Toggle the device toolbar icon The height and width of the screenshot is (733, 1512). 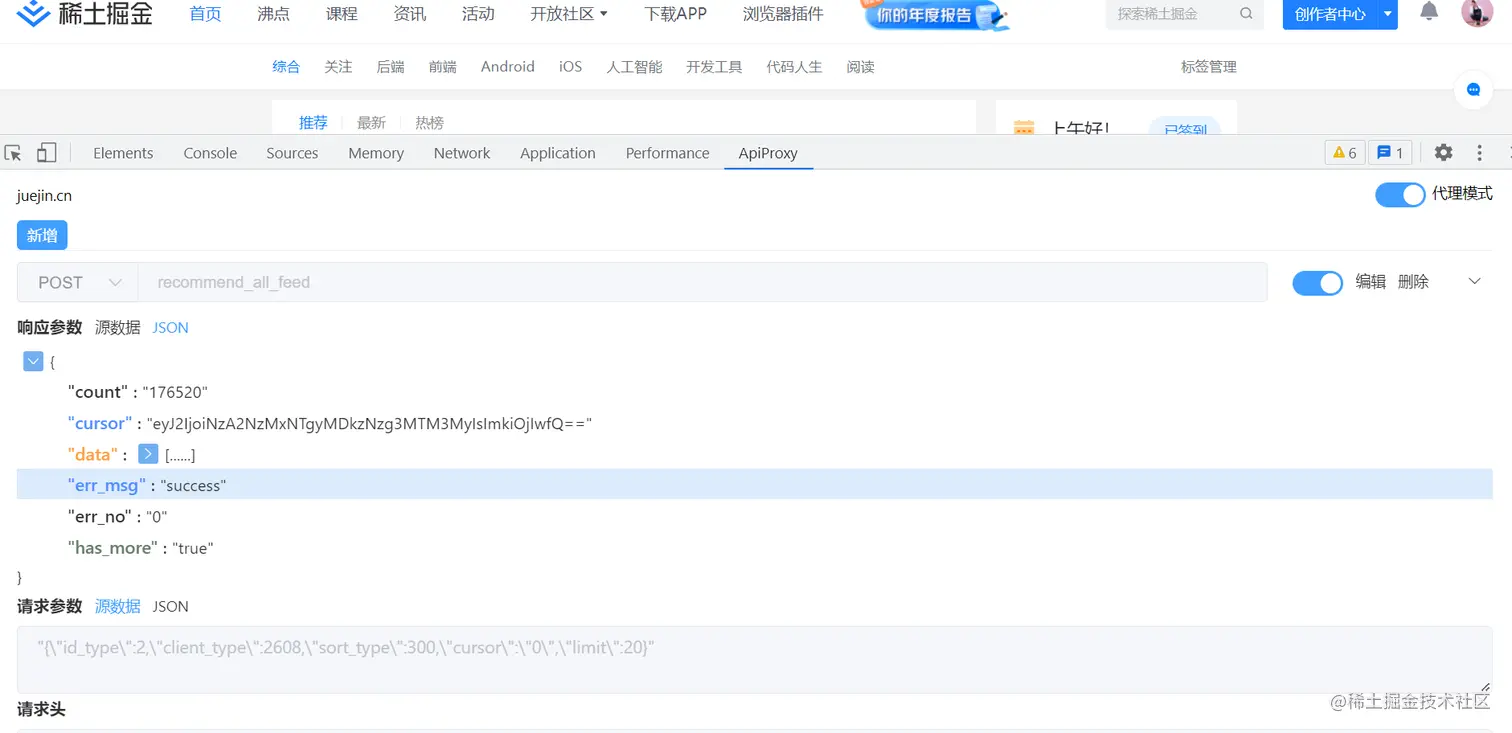(46, 153)
